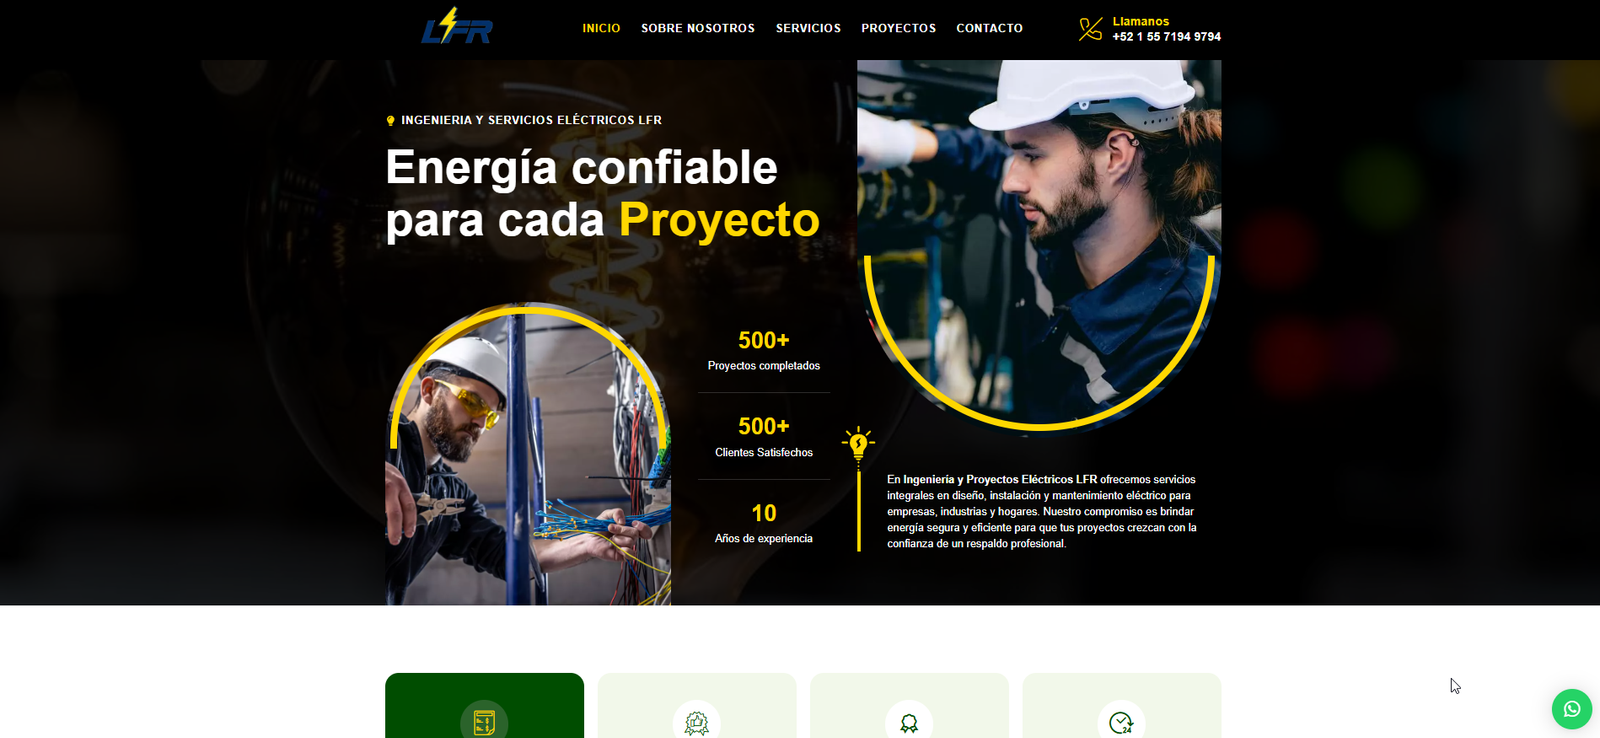The height and width of the screenshot is (738, 1600).
Task: Click the award ribbon icon in third card
Action: coord(909,722)
